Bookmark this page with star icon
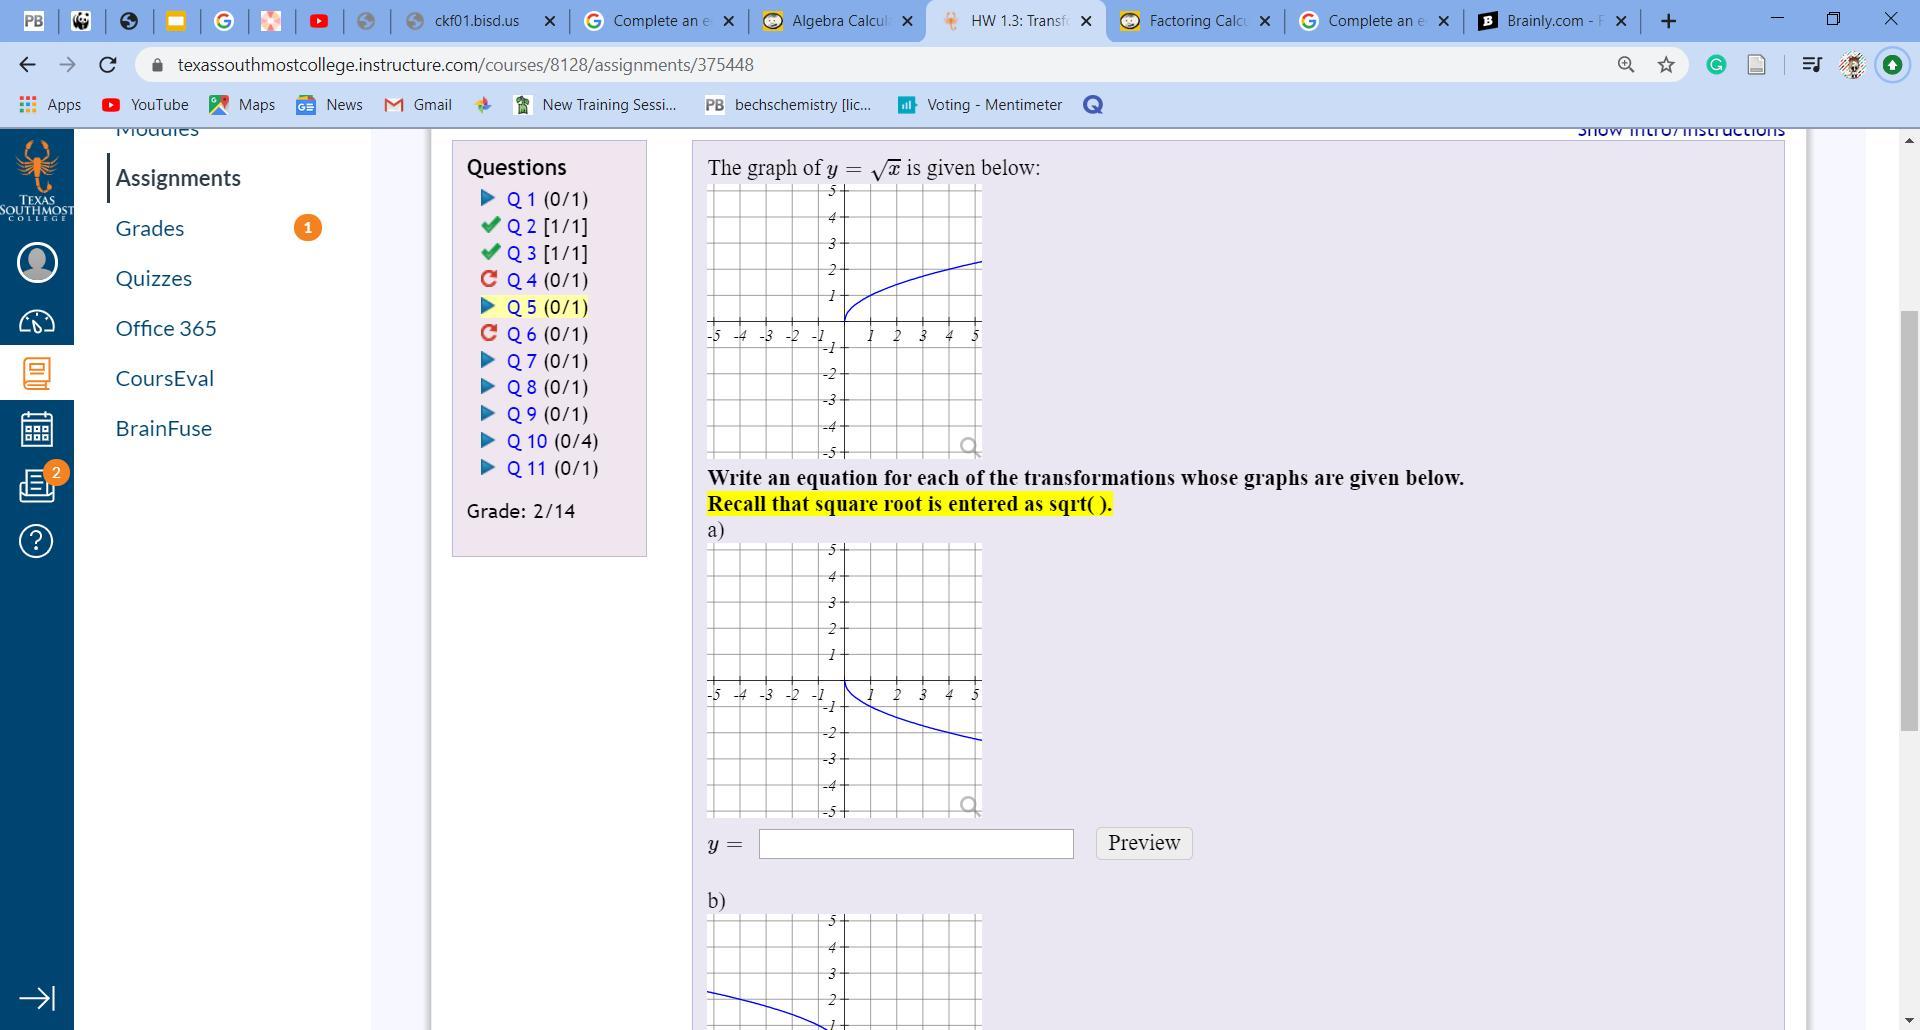1920x1030 pixels. click(x=1666, y=65)
